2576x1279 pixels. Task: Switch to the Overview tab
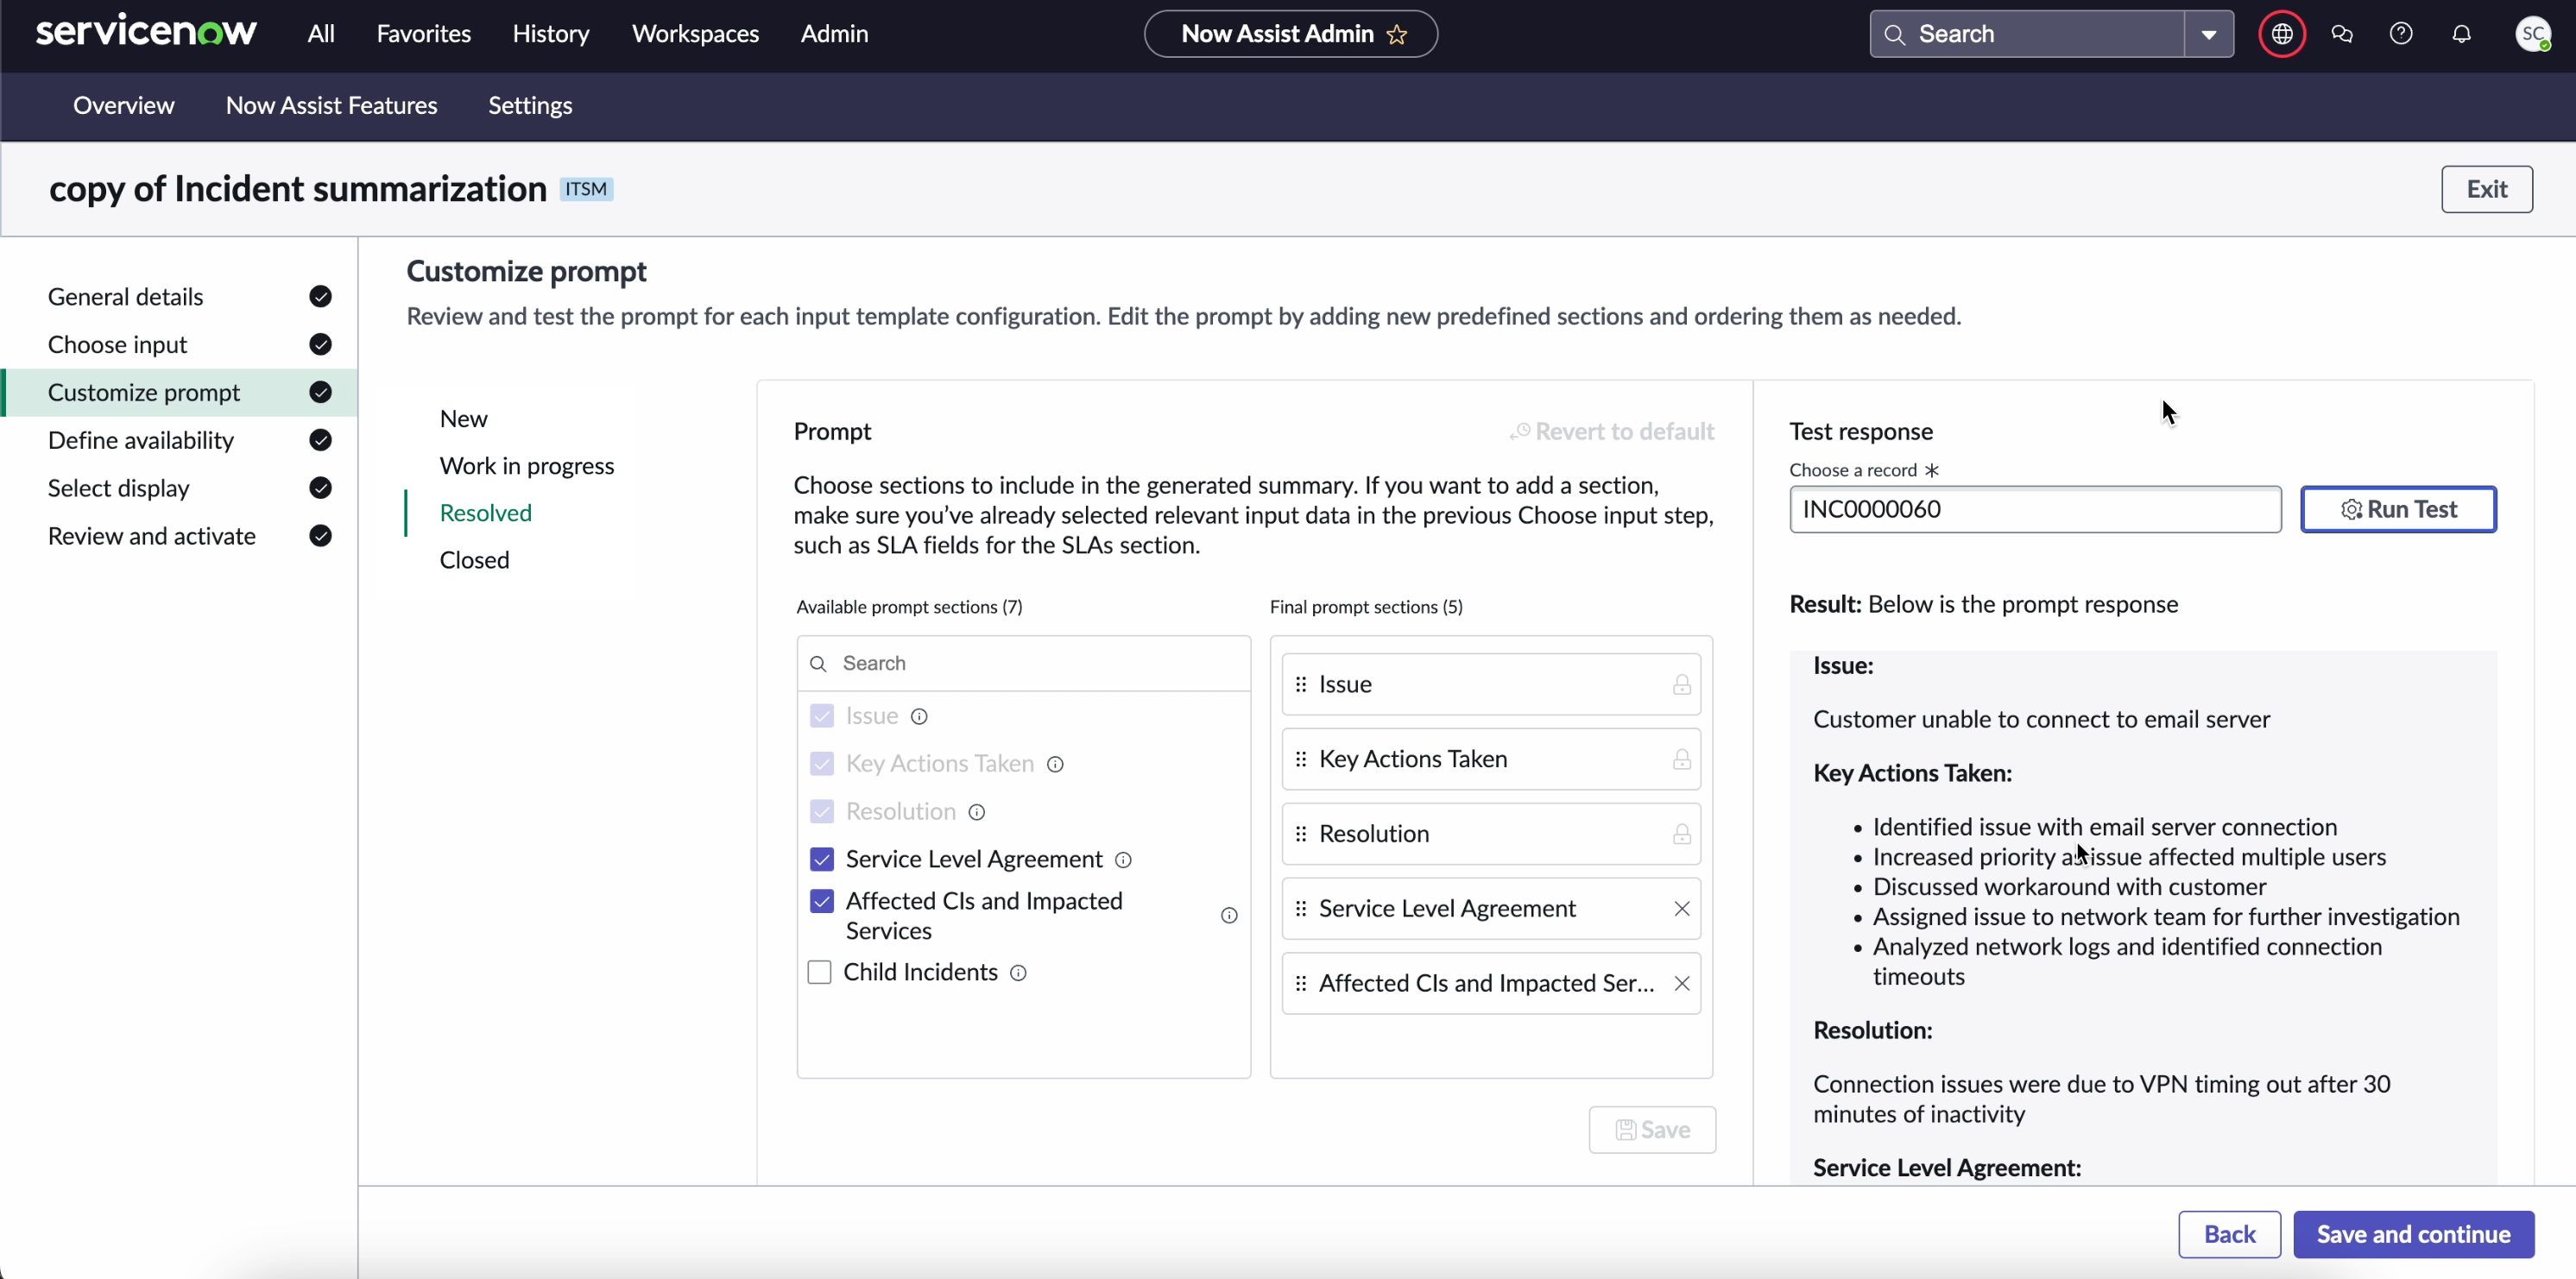point(123,106)
